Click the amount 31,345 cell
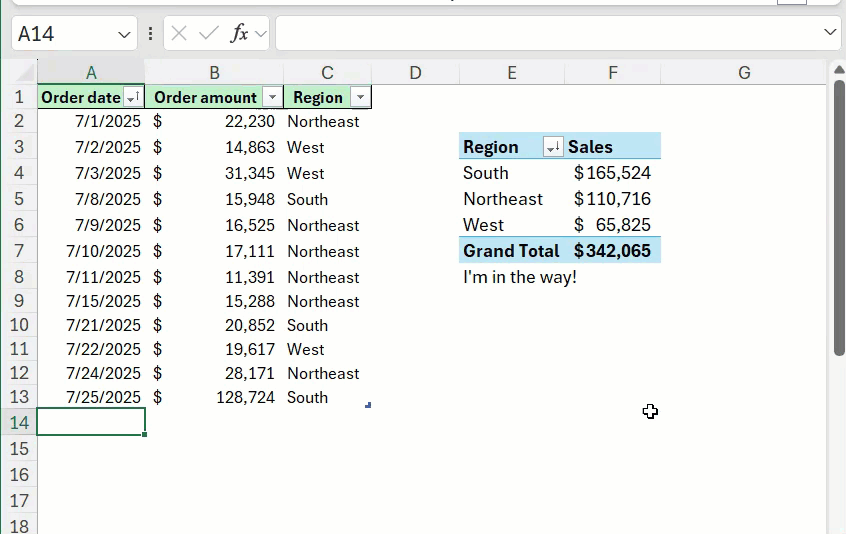 tap(214, 173)
